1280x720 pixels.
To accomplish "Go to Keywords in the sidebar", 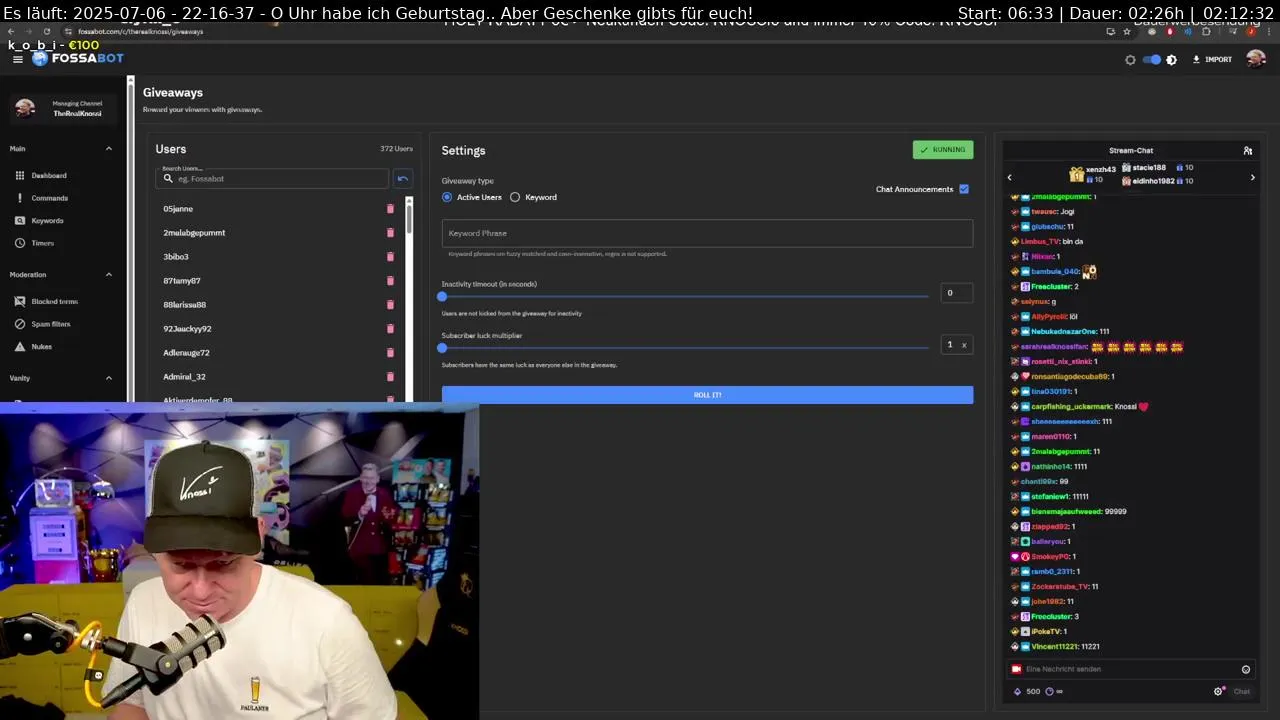I will point(47,220).
